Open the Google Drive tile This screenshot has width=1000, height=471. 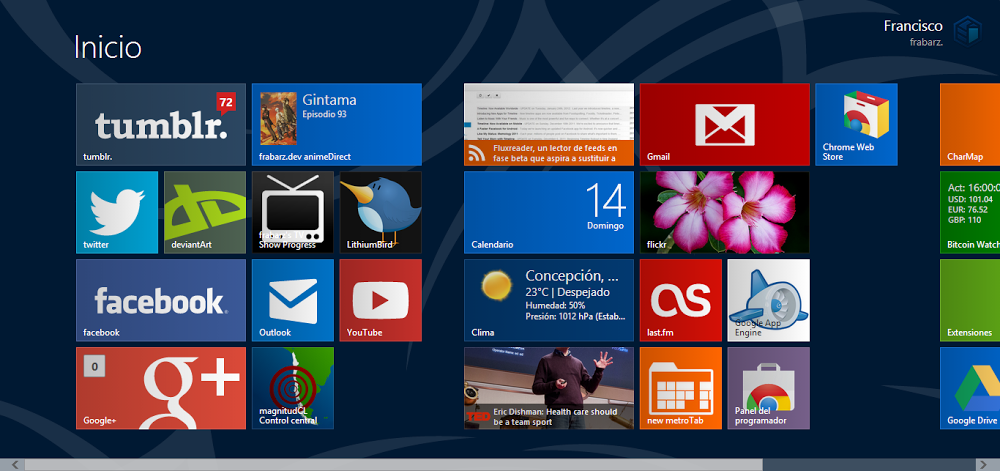970,388
